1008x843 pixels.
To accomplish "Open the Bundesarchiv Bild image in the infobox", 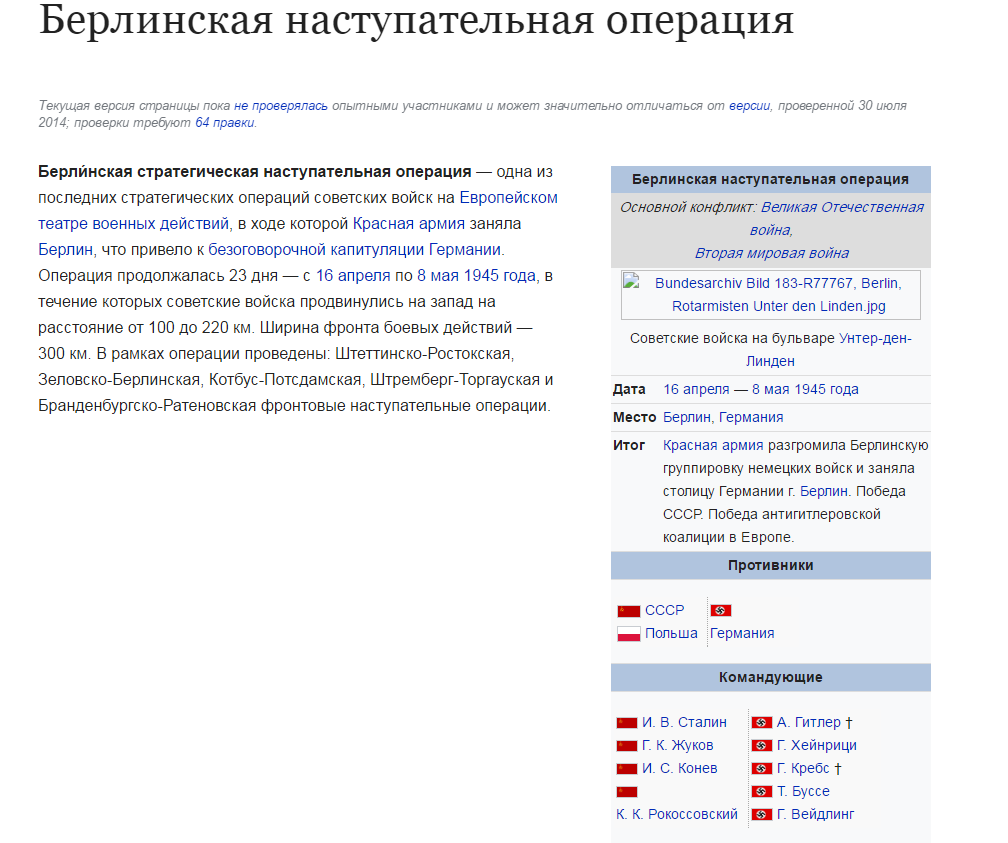I will [770, 295].
